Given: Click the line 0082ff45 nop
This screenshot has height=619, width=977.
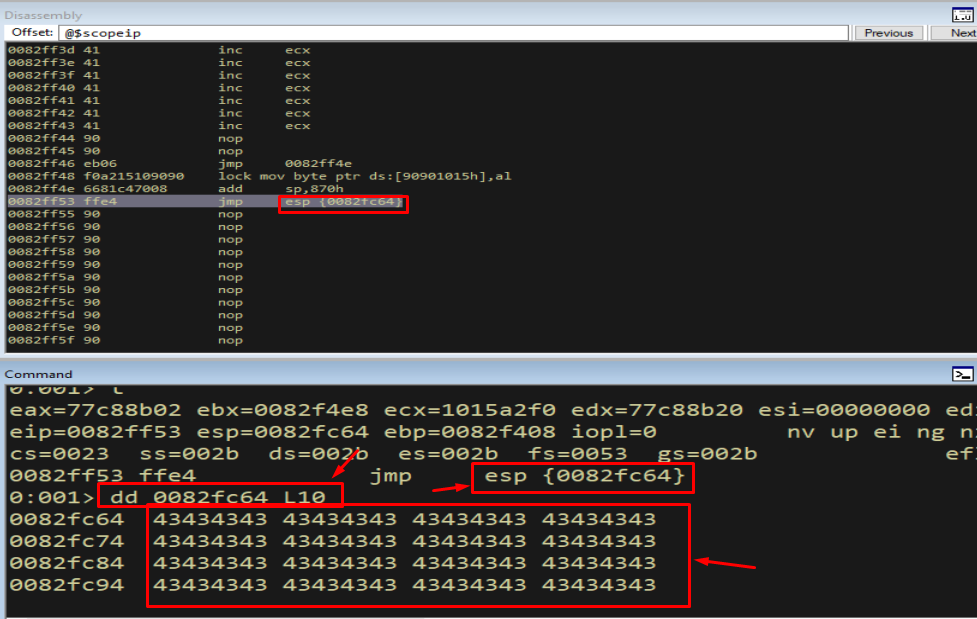Looking at the screenshot, I should (x=125, y=151).
